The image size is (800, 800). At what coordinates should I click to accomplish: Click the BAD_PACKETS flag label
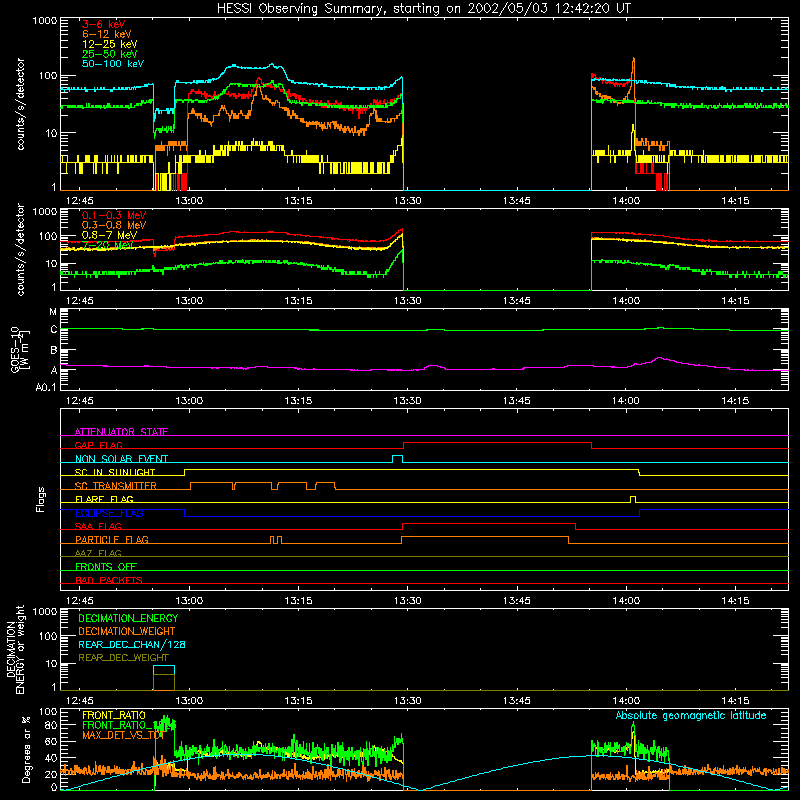coord(109,580)
